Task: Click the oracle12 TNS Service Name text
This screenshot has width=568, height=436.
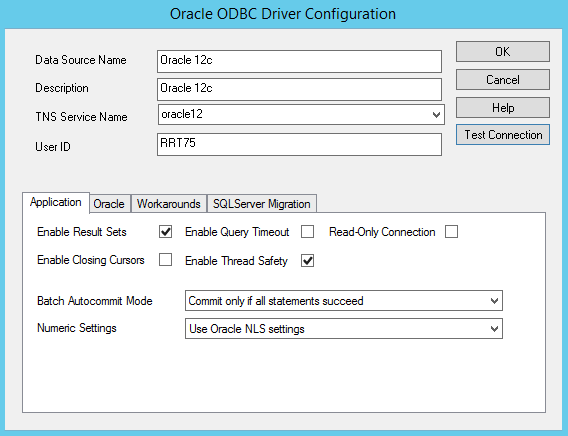Action: [x=182, y=114]
